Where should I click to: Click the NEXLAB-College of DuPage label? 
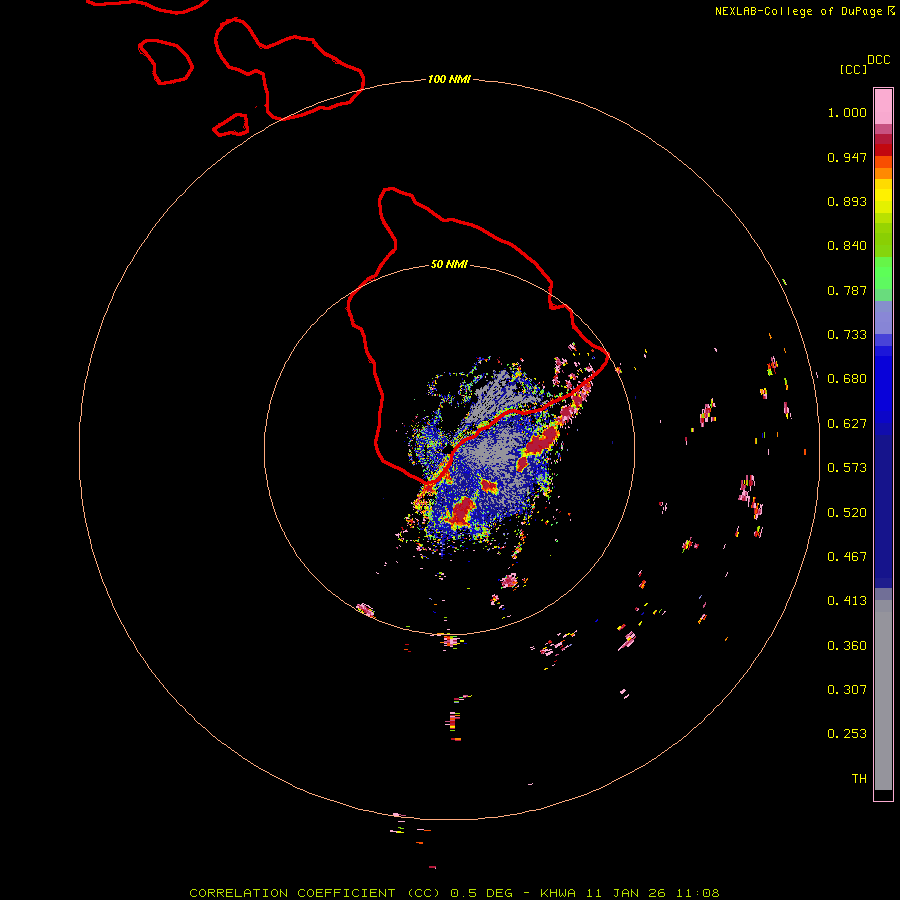tap(800, 11)
